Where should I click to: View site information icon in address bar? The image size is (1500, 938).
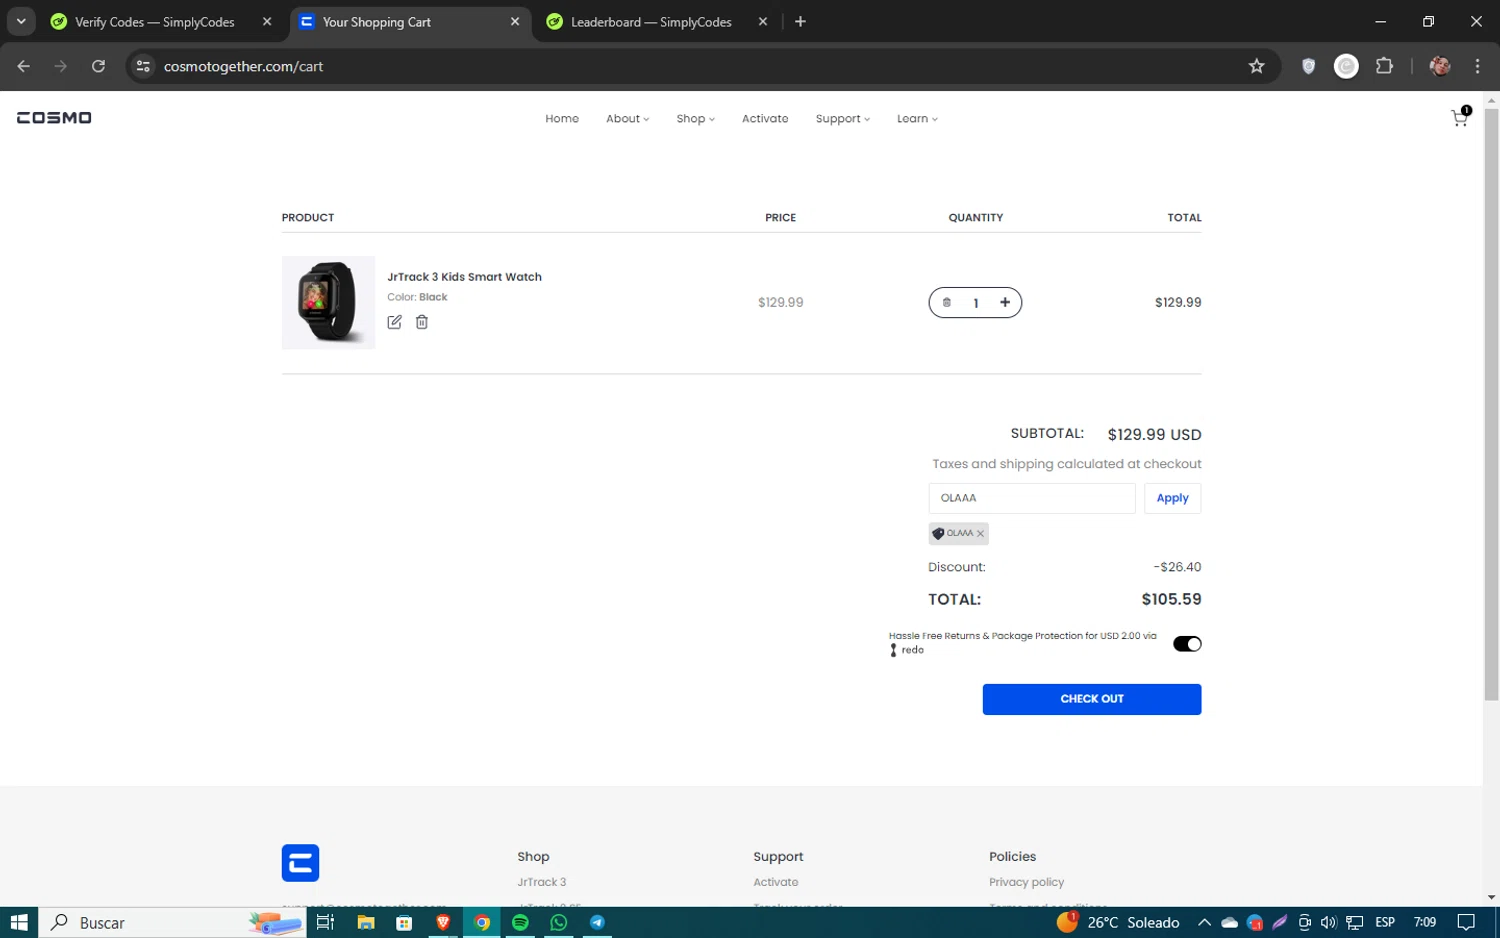pyautogui.click(x=143, y=66)
